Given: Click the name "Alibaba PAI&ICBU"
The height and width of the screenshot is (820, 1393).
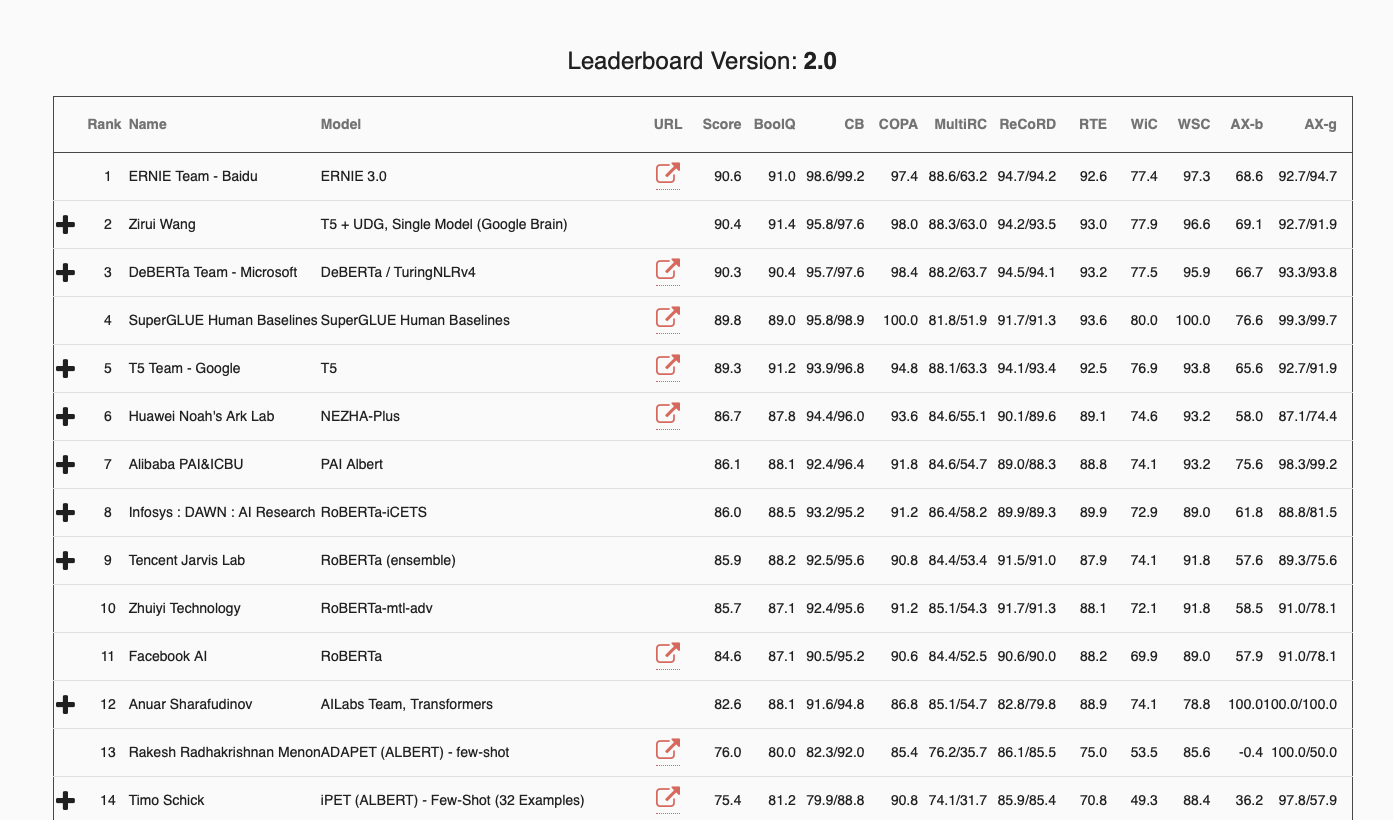Looking at the screenshot, I should point(186,464).
